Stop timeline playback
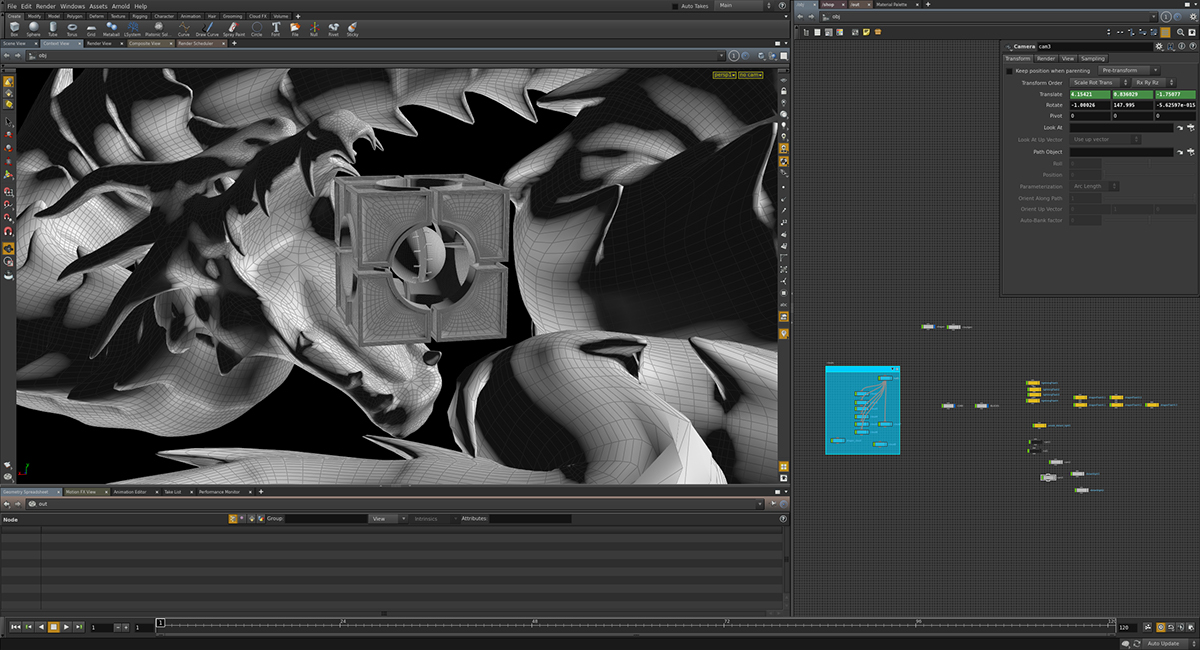Viewport: 1200px width, 650px height. [53, 627]
